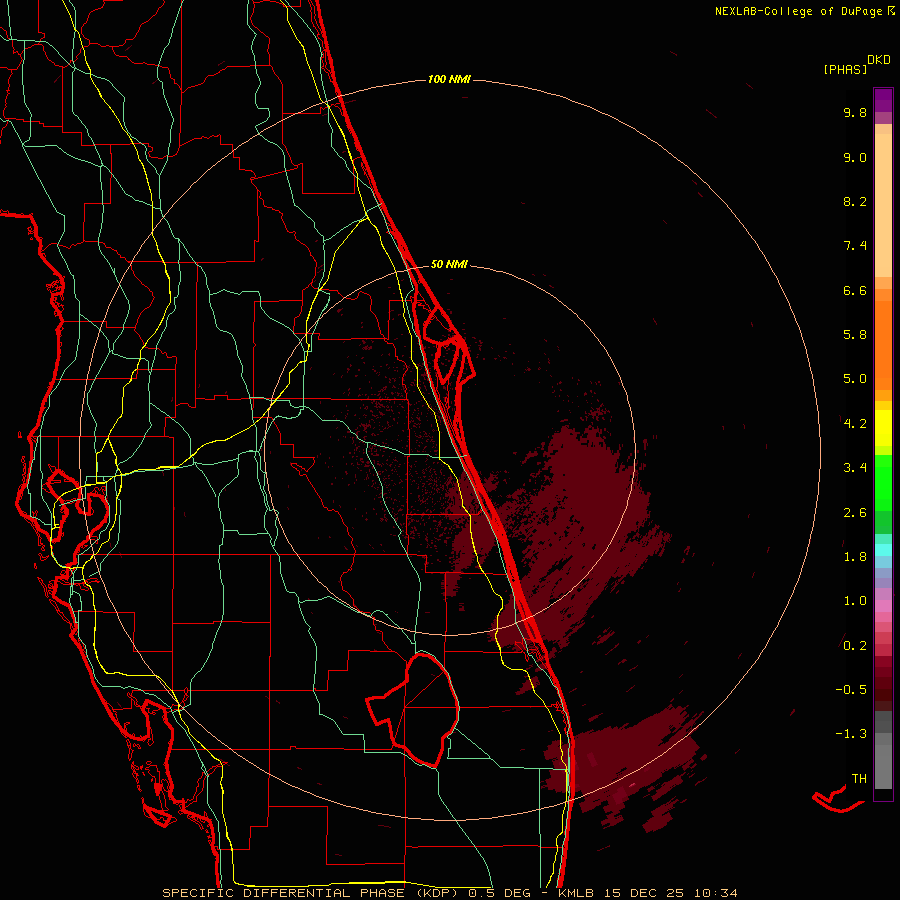This screenshot has height=900, width=900.
Task: Click the 15 DEC 25 10:34 timestamp
Action: pyautogui.click(x=669, y=893)
